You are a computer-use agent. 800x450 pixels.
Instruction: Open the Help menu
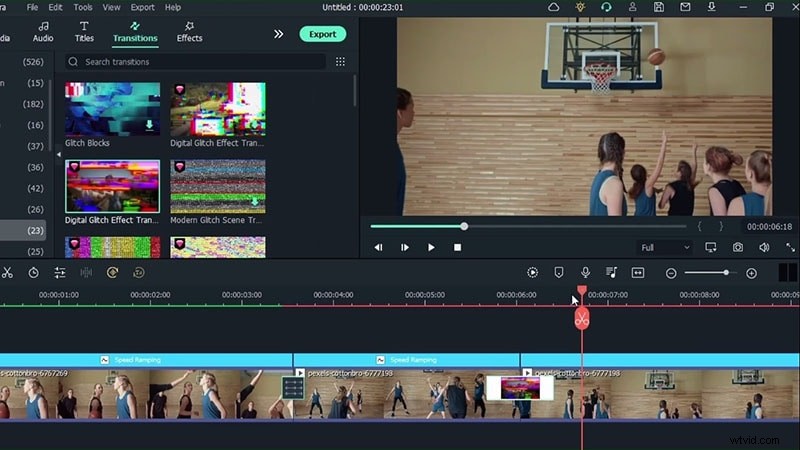tap(172, 7)
